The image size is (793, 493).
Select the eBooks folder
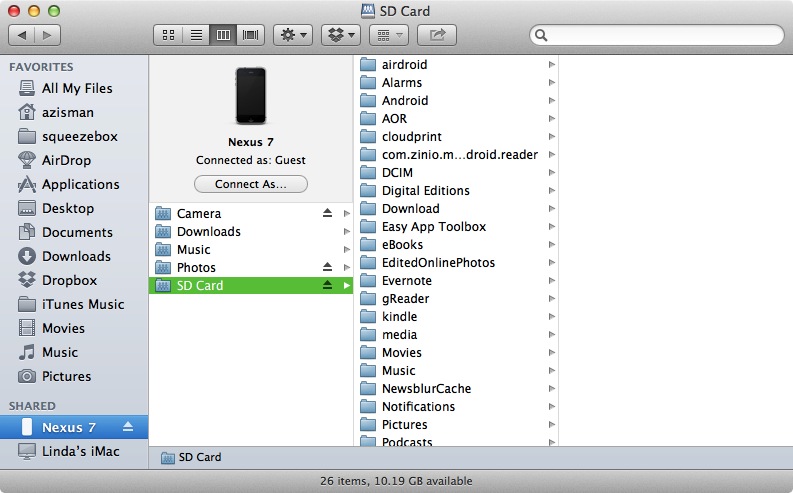458,245
